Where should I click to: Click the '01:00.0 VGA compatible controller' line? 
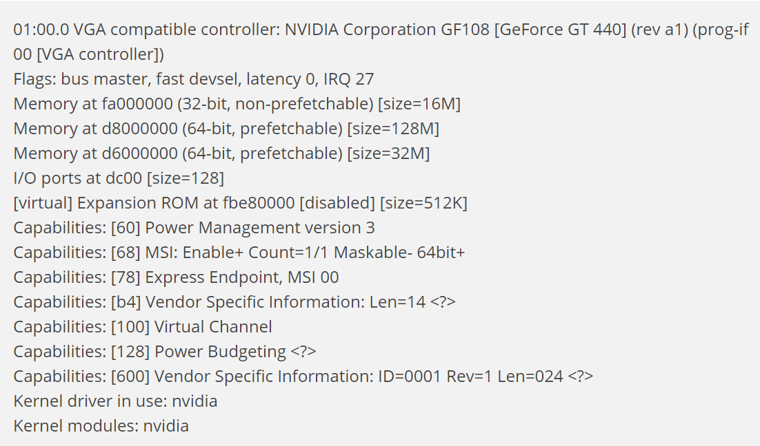(x=381, y=42)
